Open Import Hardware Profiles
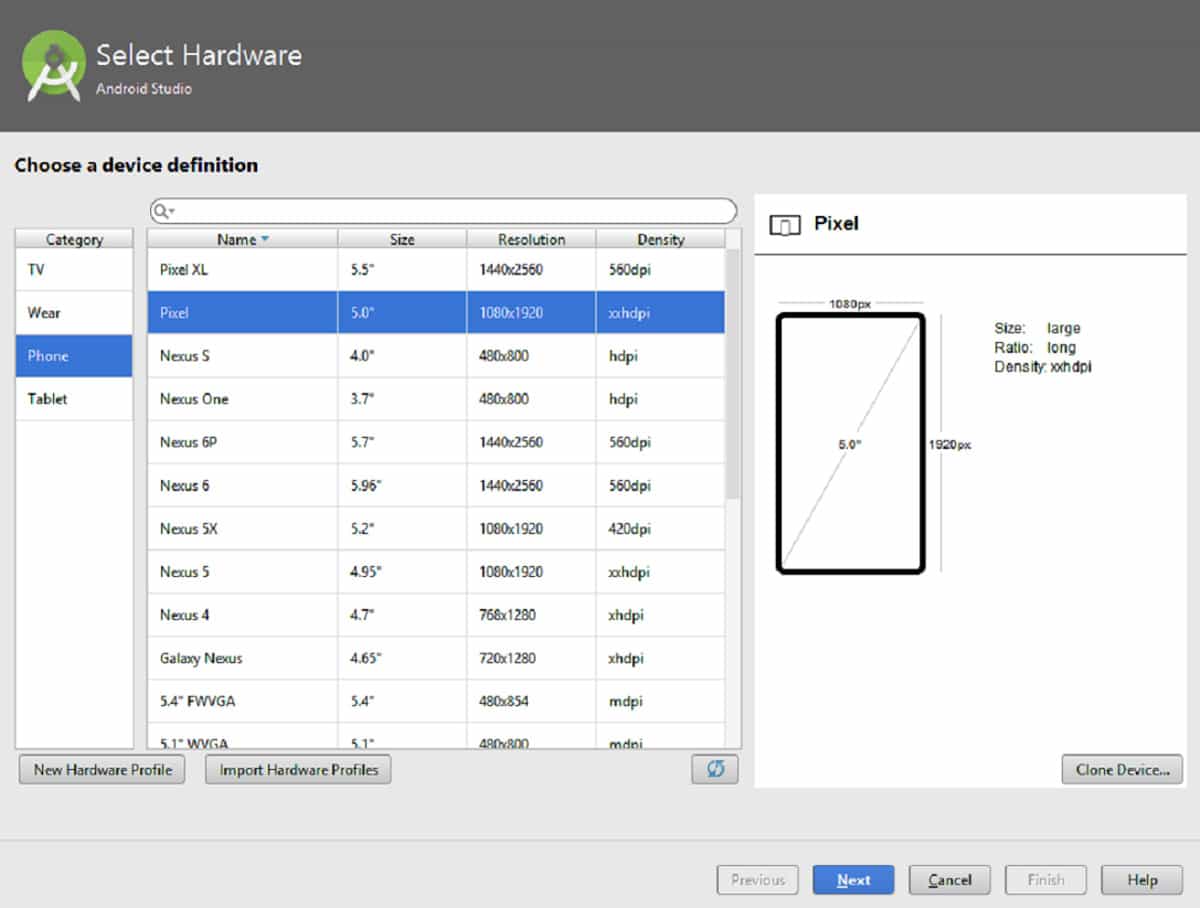The height and width of the screenshot is (908, 1200). (x=298, y=770)
